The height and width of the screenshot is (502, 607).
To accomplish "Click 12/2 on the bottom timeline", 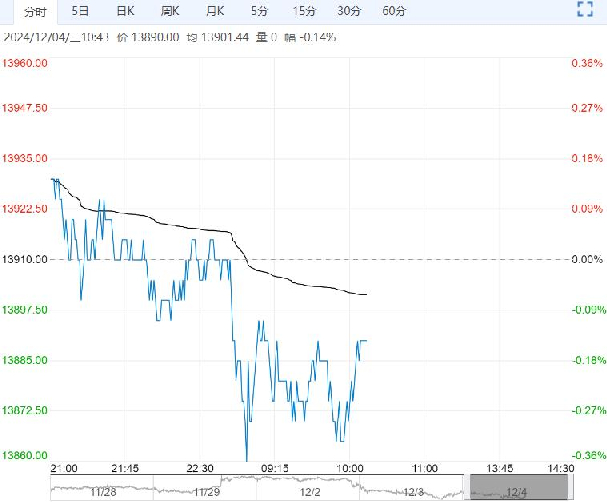I will point(311,492).
